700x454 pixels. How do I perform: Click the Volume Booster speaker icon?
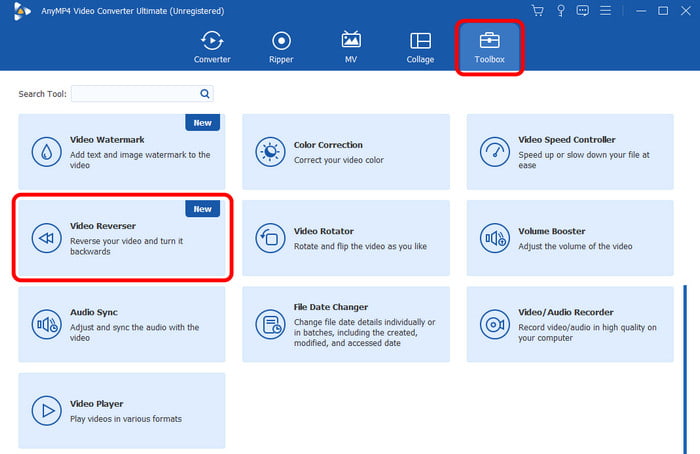pyautogui.click(x=495, y=238)
